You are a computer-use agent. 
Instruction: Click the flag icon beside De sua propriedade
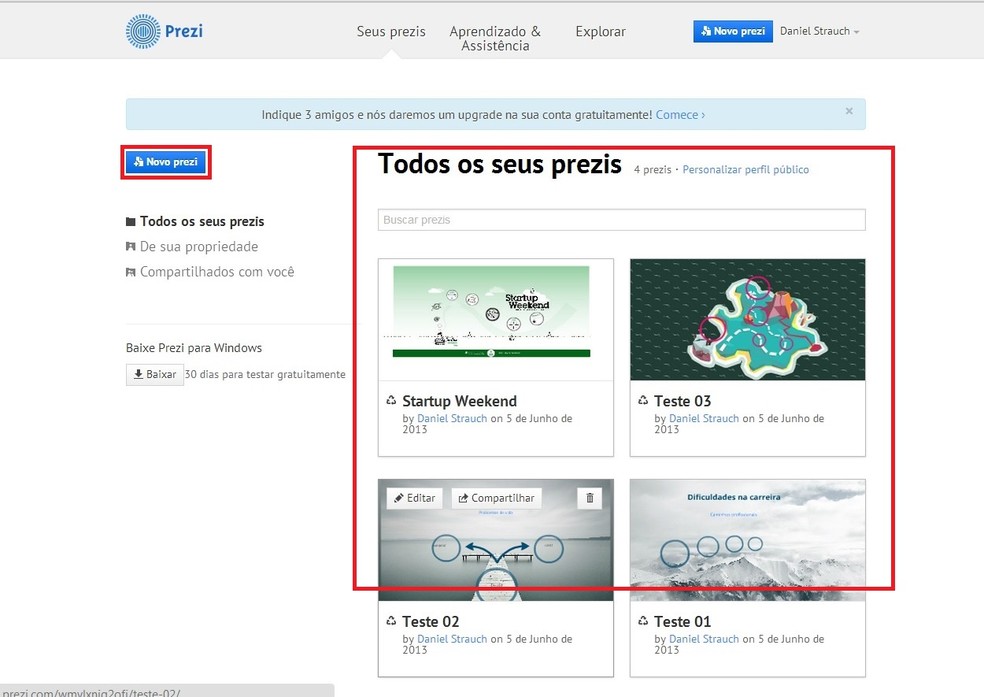pos(131,246)
